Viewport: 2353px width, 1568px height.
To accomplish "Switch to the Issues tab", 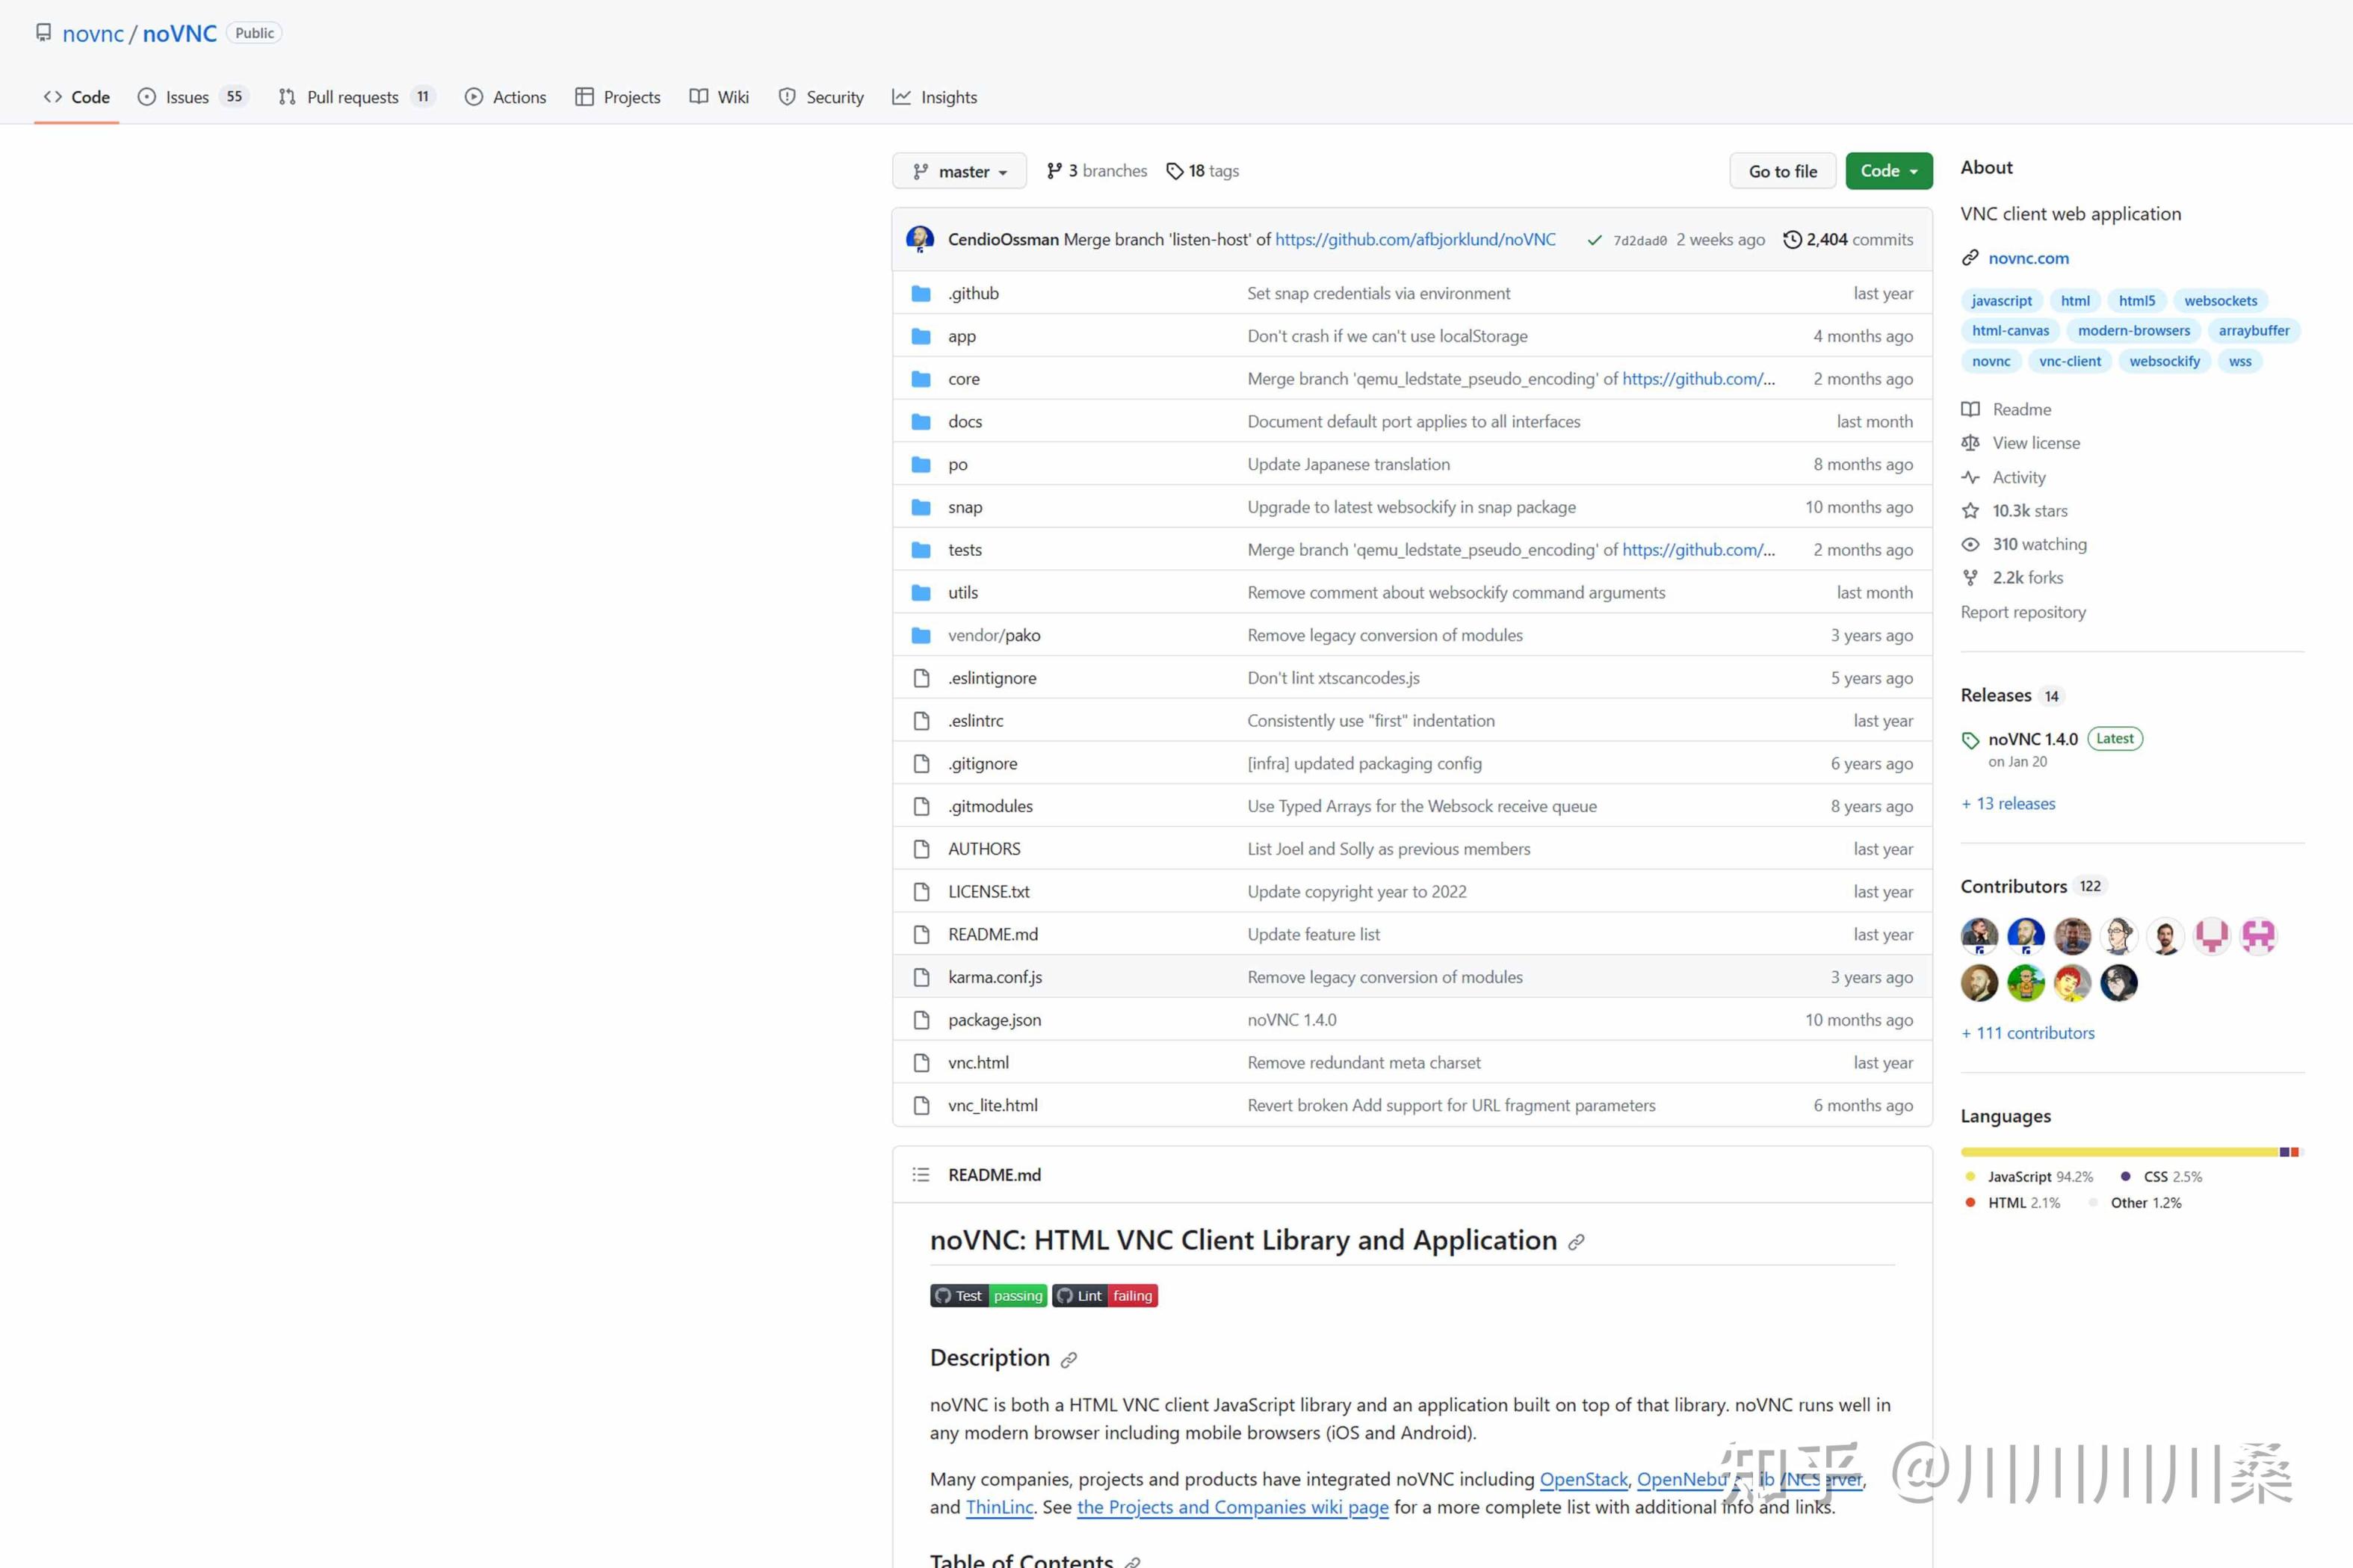I will click(x=187, y=97).
